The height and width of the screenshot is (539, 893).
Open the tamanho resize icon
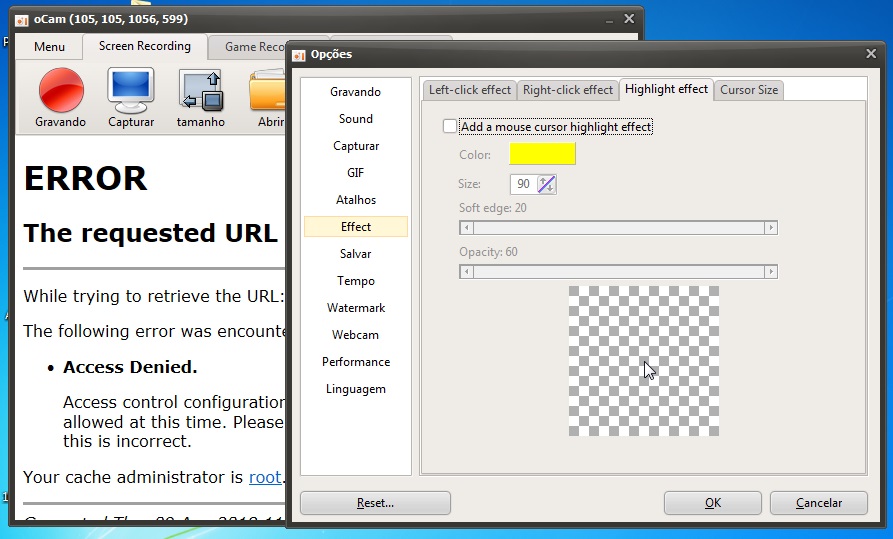point(200,90)
